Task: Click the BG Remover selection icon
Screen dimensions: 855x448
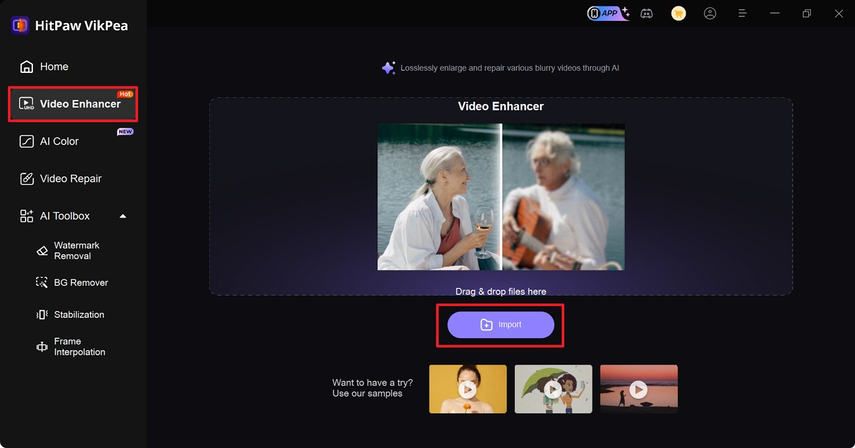Action: pyautogui.click(x=42, y=282)
